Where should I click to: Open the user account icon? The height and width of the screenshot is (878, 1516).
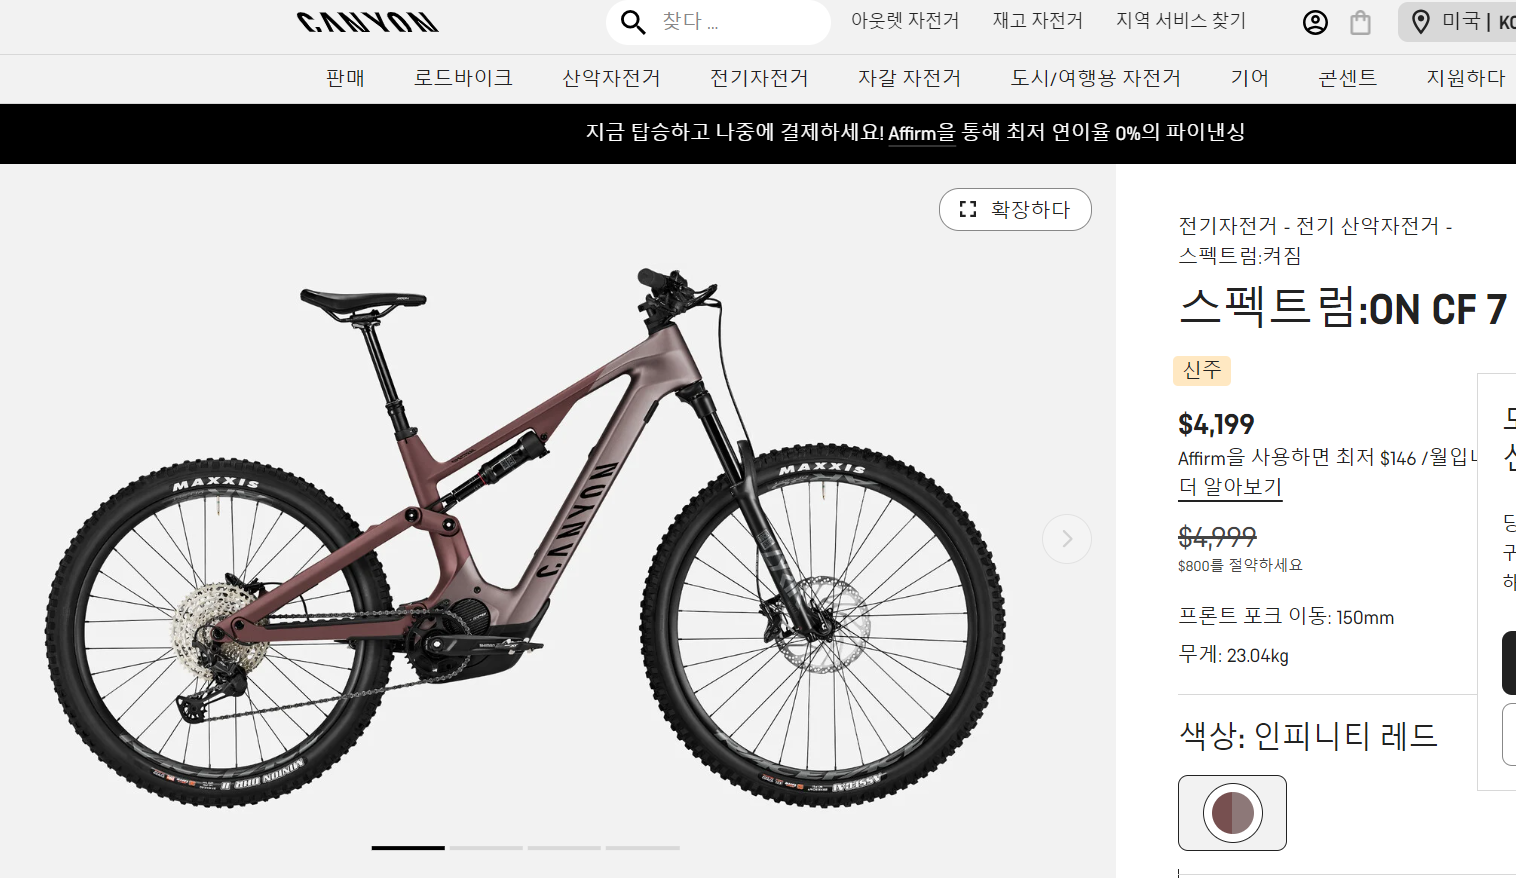pyautogui.click(x=1315, y=22)
